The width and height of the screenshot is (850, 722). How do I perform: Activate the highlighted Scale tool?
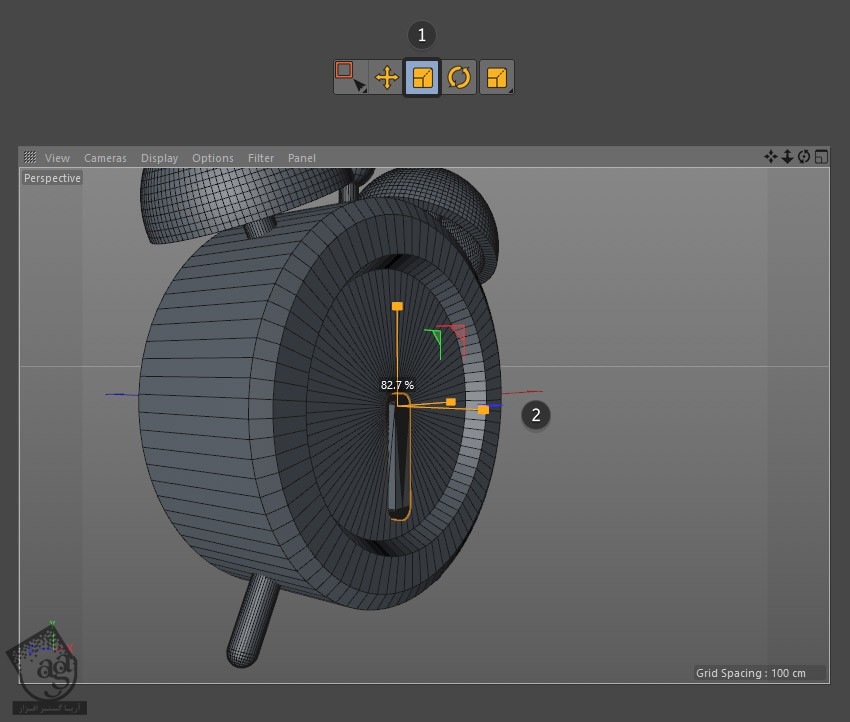422,77
